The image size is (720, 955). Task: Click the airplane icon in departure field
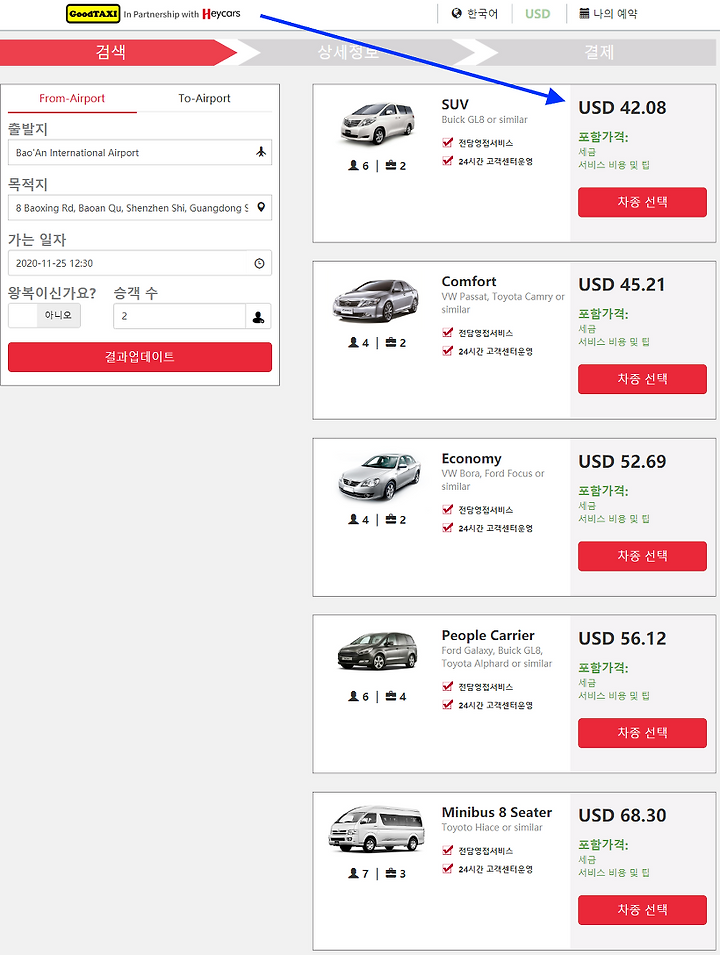[x=261, y=152]
